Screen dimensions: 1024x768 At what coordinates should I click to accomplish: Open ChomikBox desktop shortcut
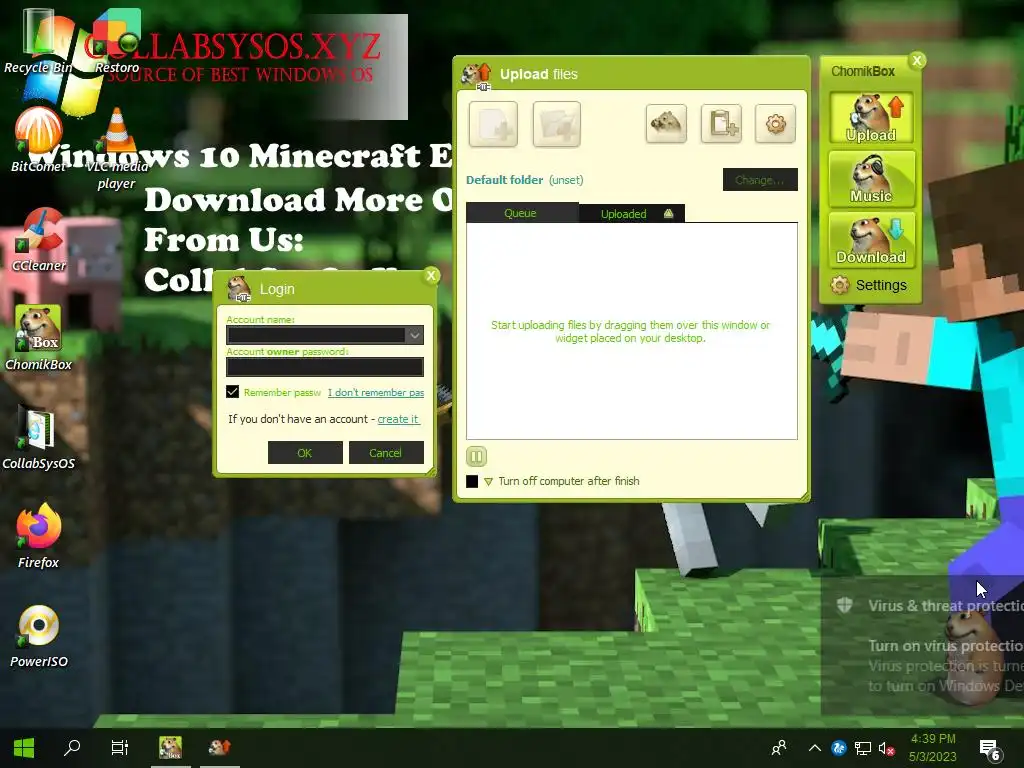39,338
